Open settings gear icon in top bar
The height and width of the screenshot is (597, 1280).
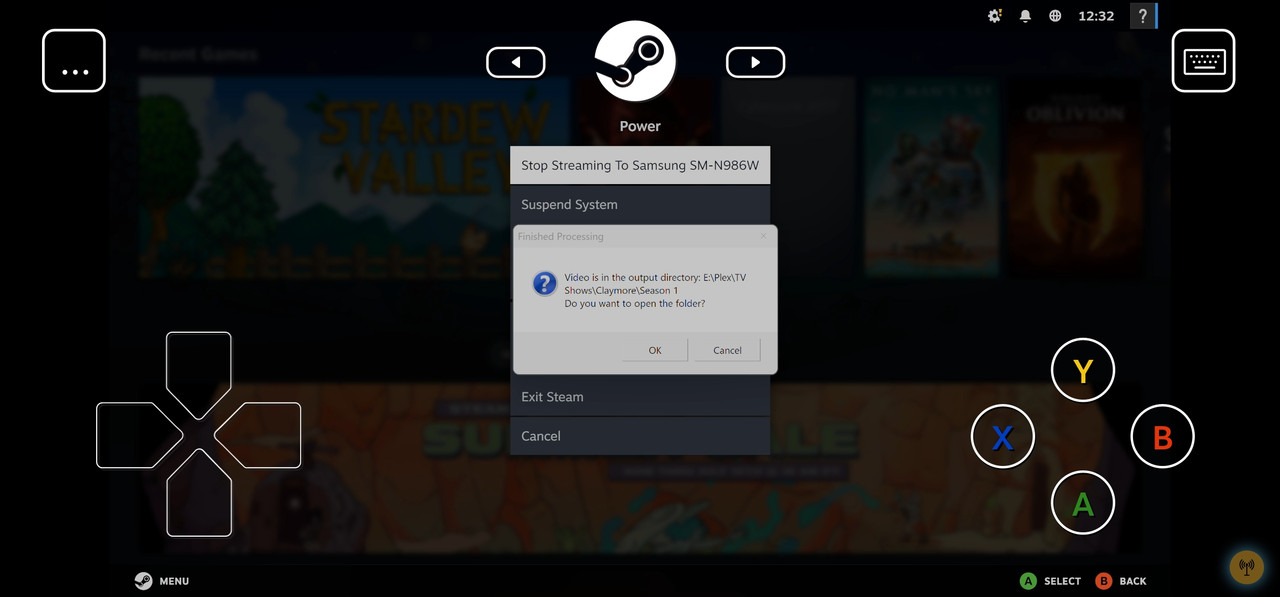(x=994, y=16)
